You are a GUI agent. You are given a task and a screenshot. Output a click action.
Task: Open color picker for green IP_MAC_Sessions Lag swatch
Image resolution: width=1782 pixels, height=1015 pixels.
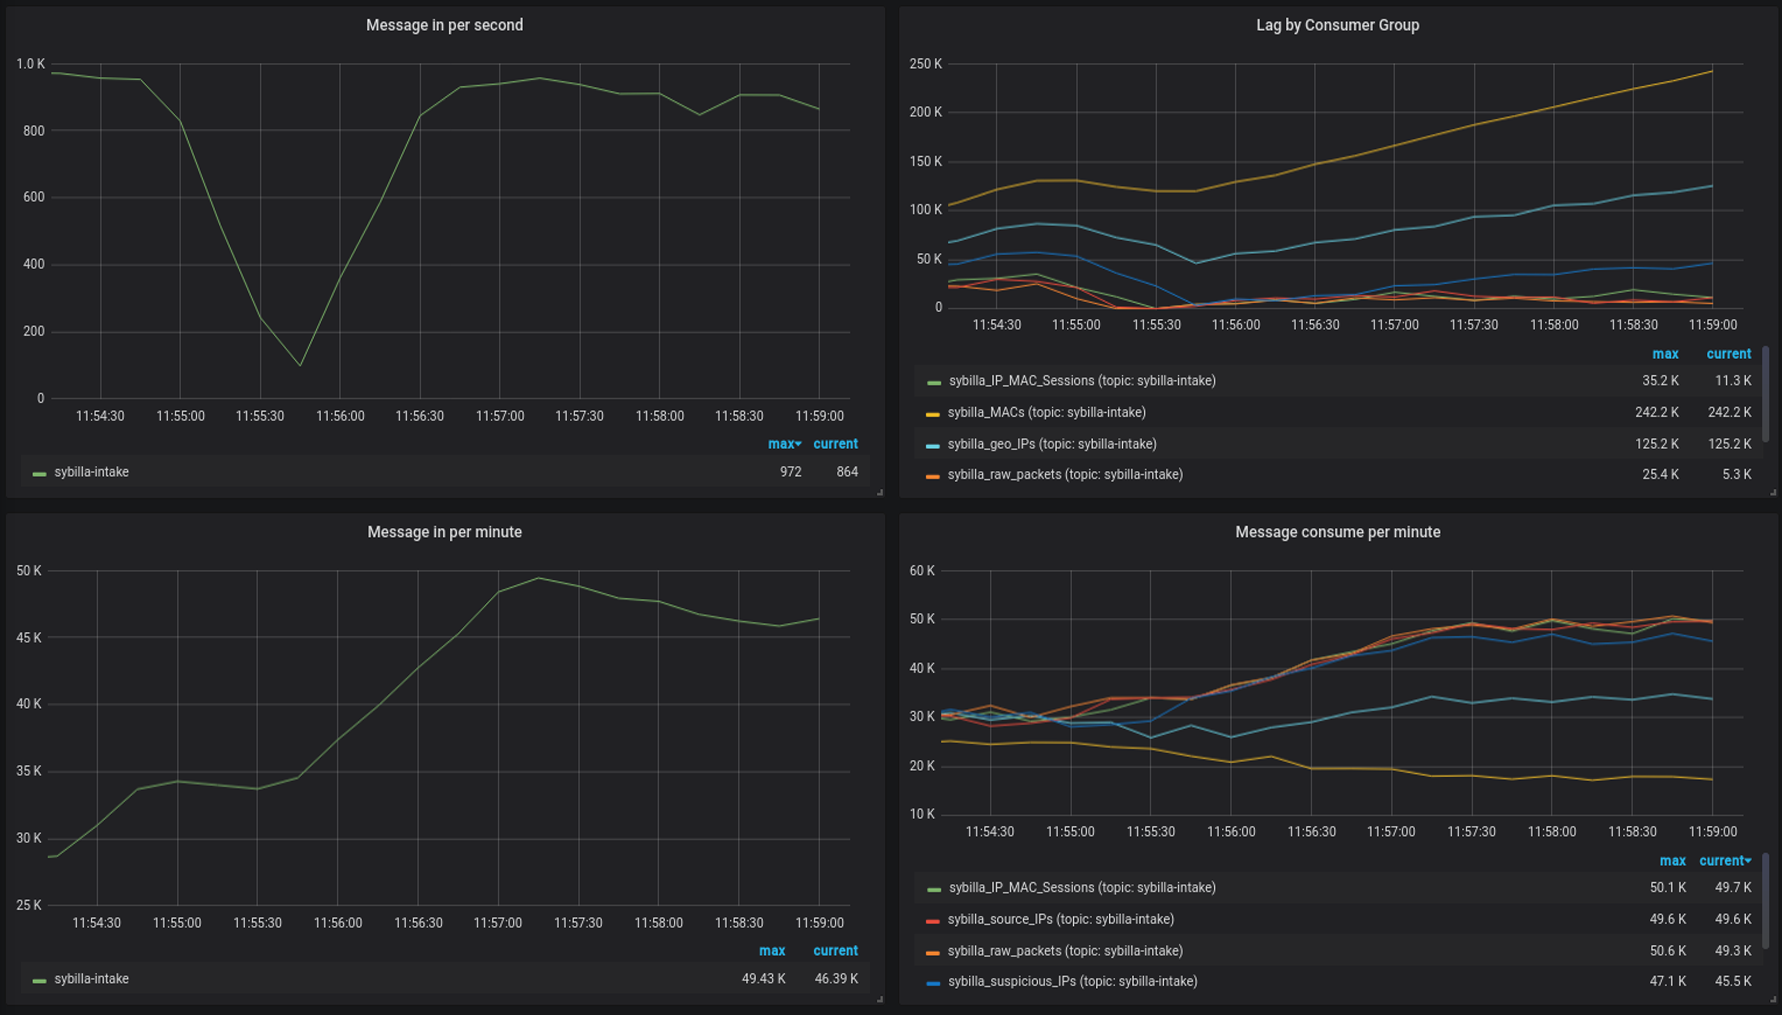click(934, 383)
